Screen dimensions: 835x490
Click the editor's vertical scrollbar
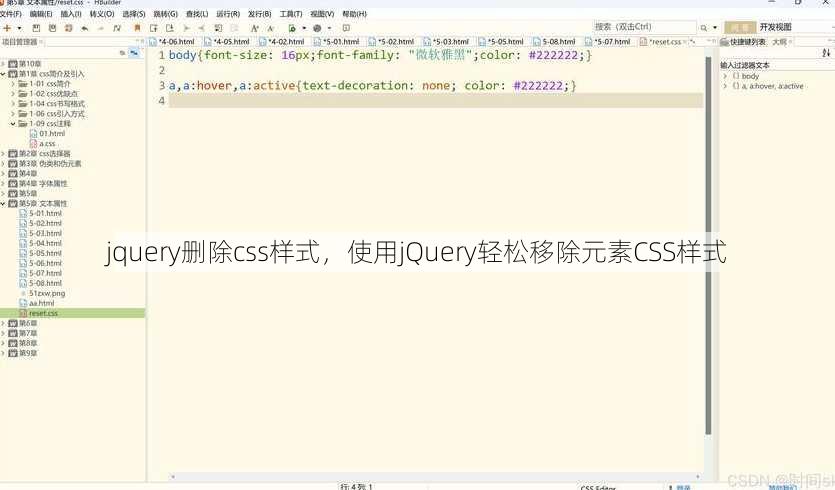coord(708,245)
